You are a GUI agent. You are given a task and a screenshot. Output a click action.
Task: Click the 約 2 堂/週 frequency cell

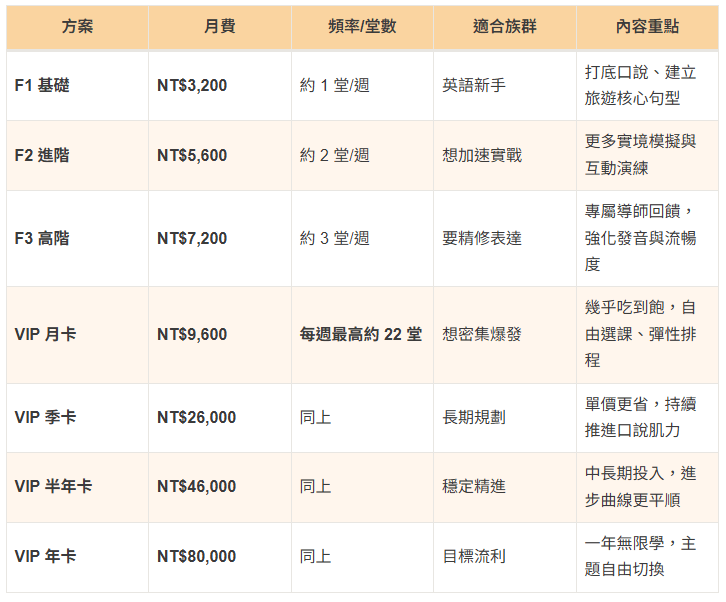click(x=334, y=156)
